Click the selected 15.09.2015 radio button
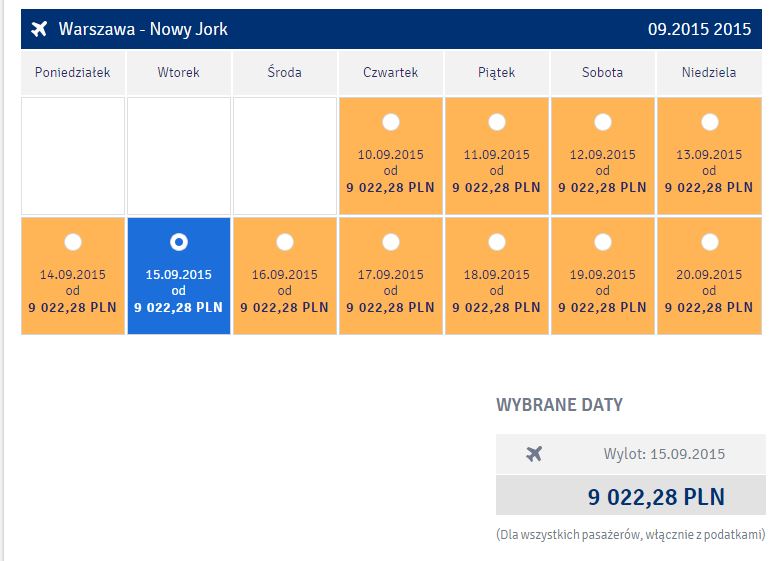This screenshot has width=773, height=561. click(x=179, y=242)
